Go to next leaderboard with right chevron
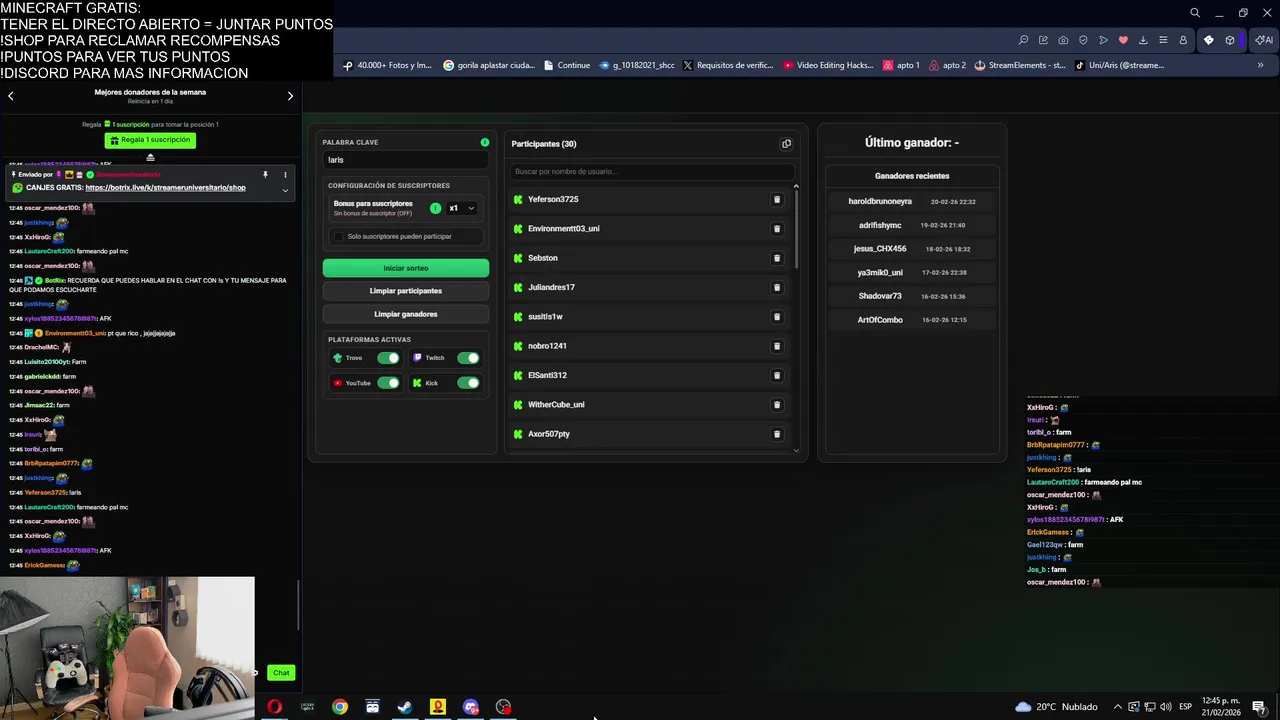1280x720 pixels. coord(290,96)
